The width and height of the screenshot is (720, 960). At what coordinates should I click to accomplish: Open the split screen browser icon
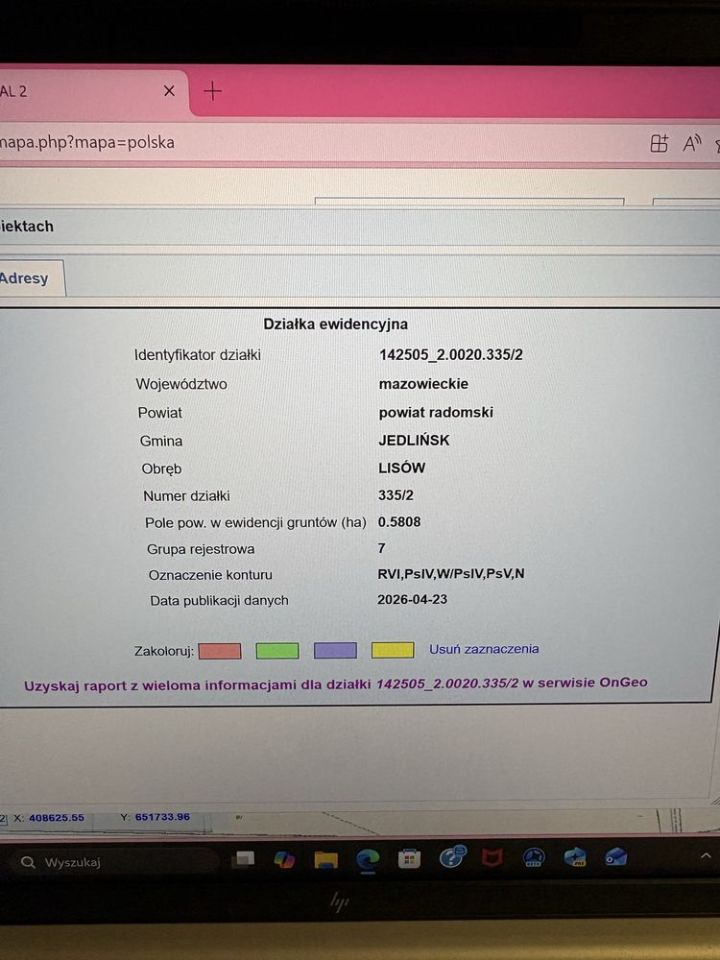(659, 143)
